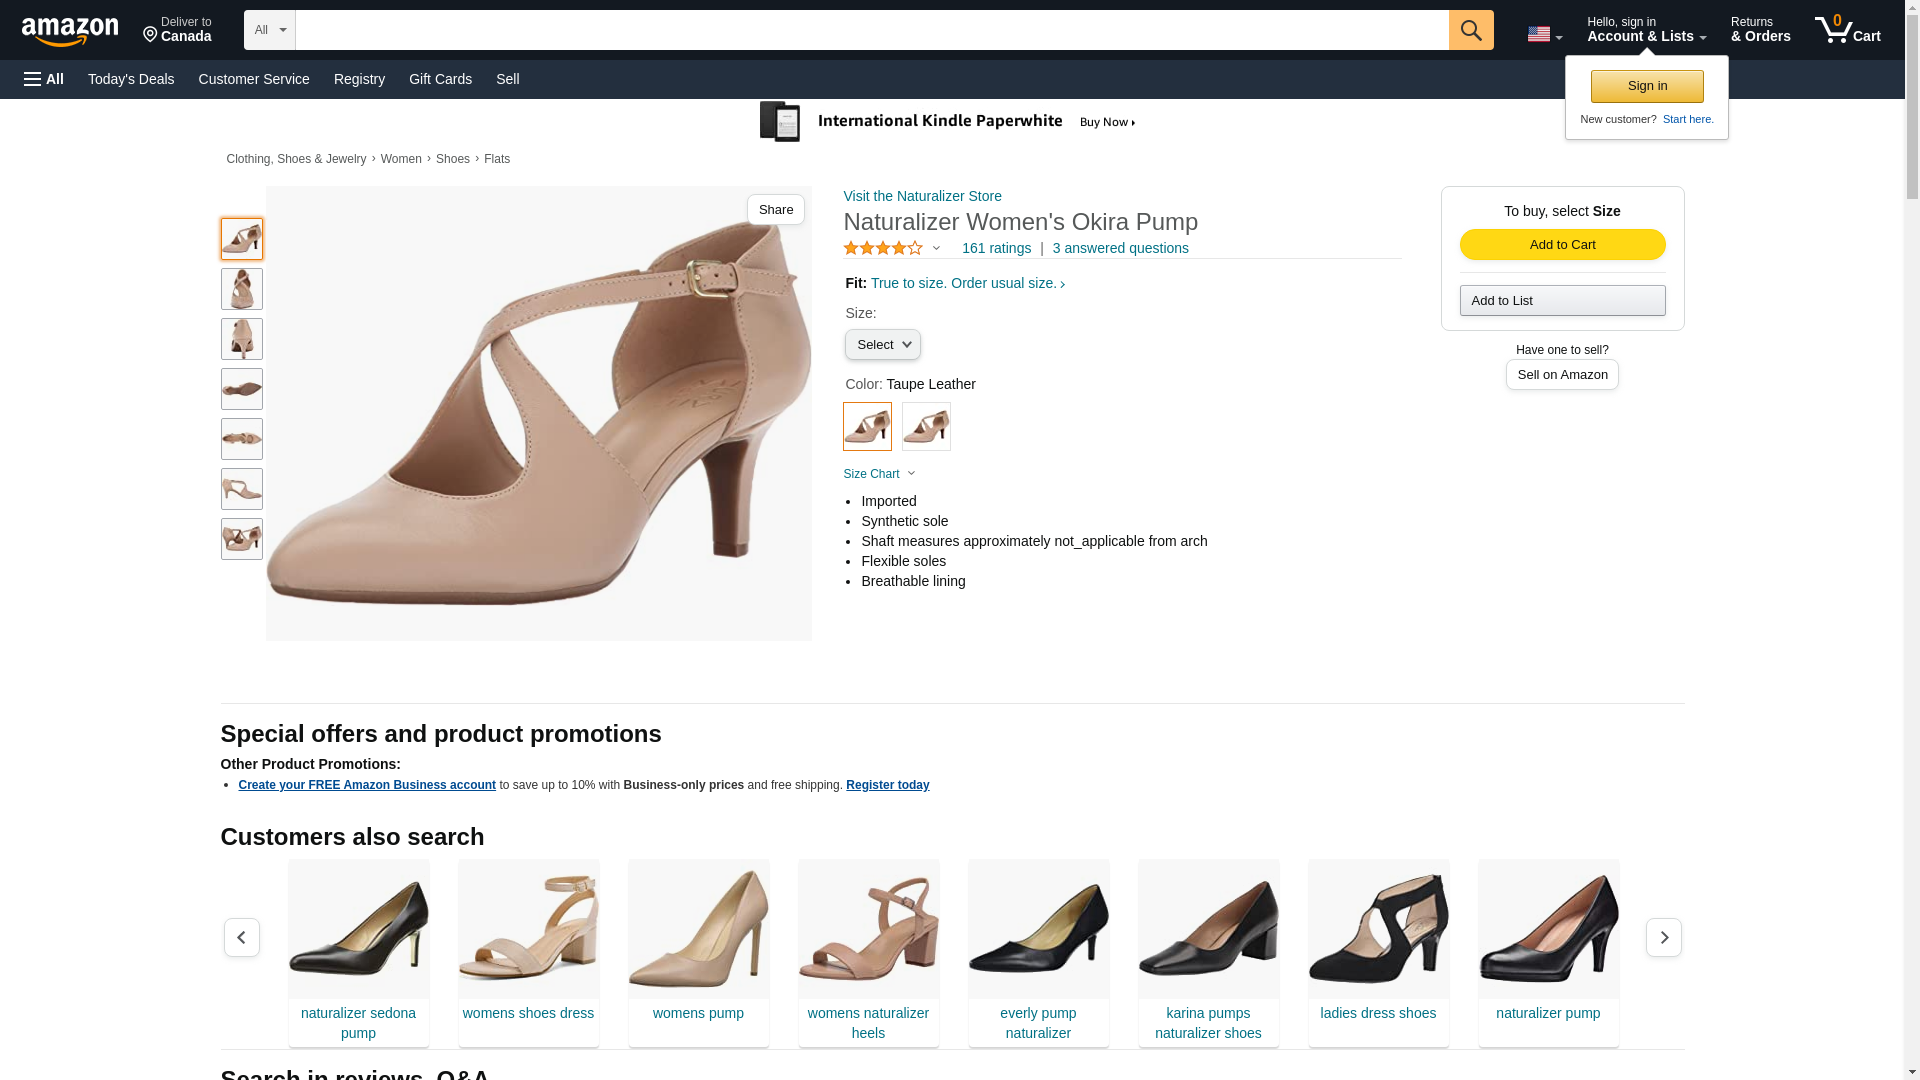Click the magnifying glass search button
Image resolution: width=1920 pixels, height=1080 pixels.
[1470, 30]
